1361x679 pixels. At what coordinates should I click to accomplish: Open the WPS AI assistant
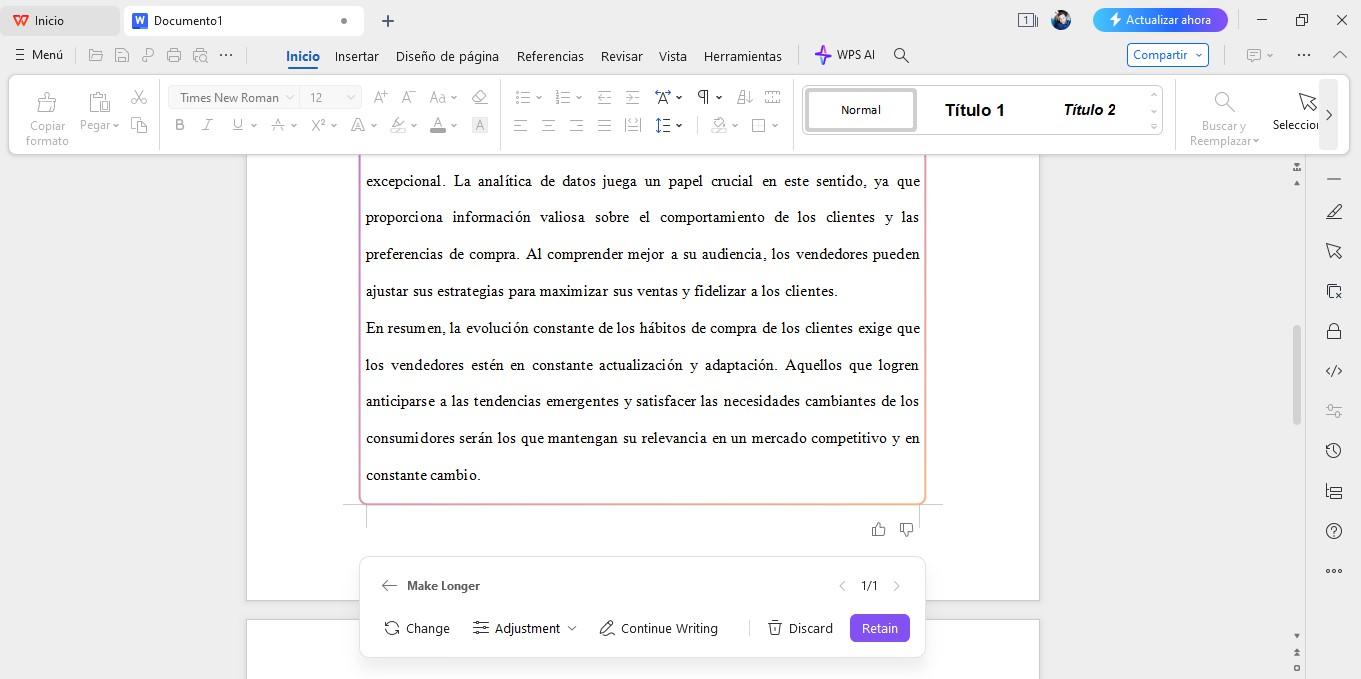tap(845, 55)
